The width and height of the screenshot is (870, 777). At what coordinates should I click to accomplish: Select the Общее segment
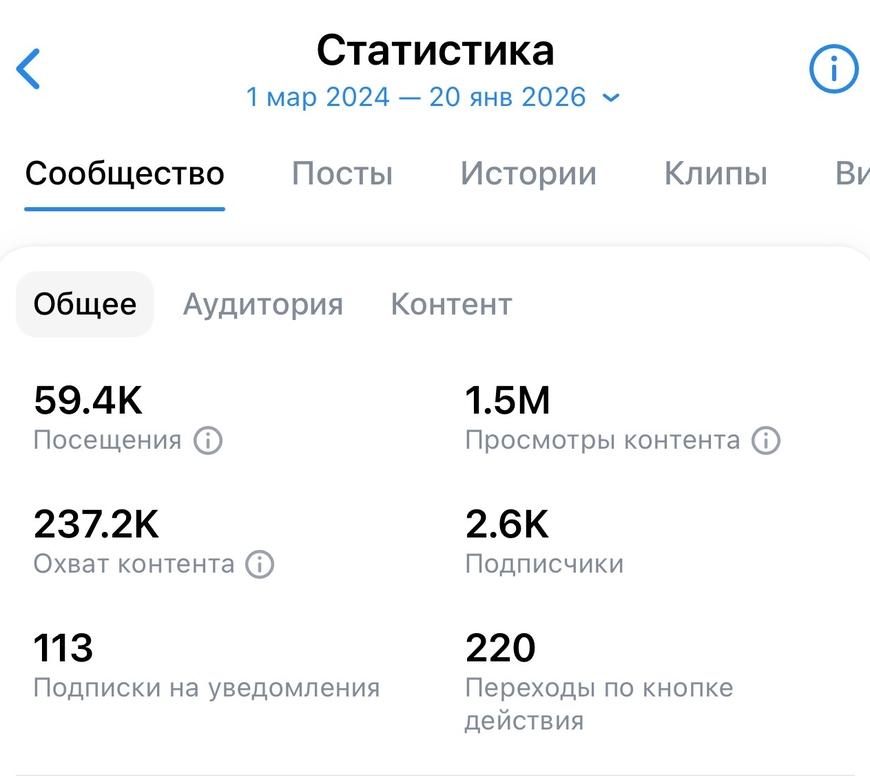tap(85, 304)
